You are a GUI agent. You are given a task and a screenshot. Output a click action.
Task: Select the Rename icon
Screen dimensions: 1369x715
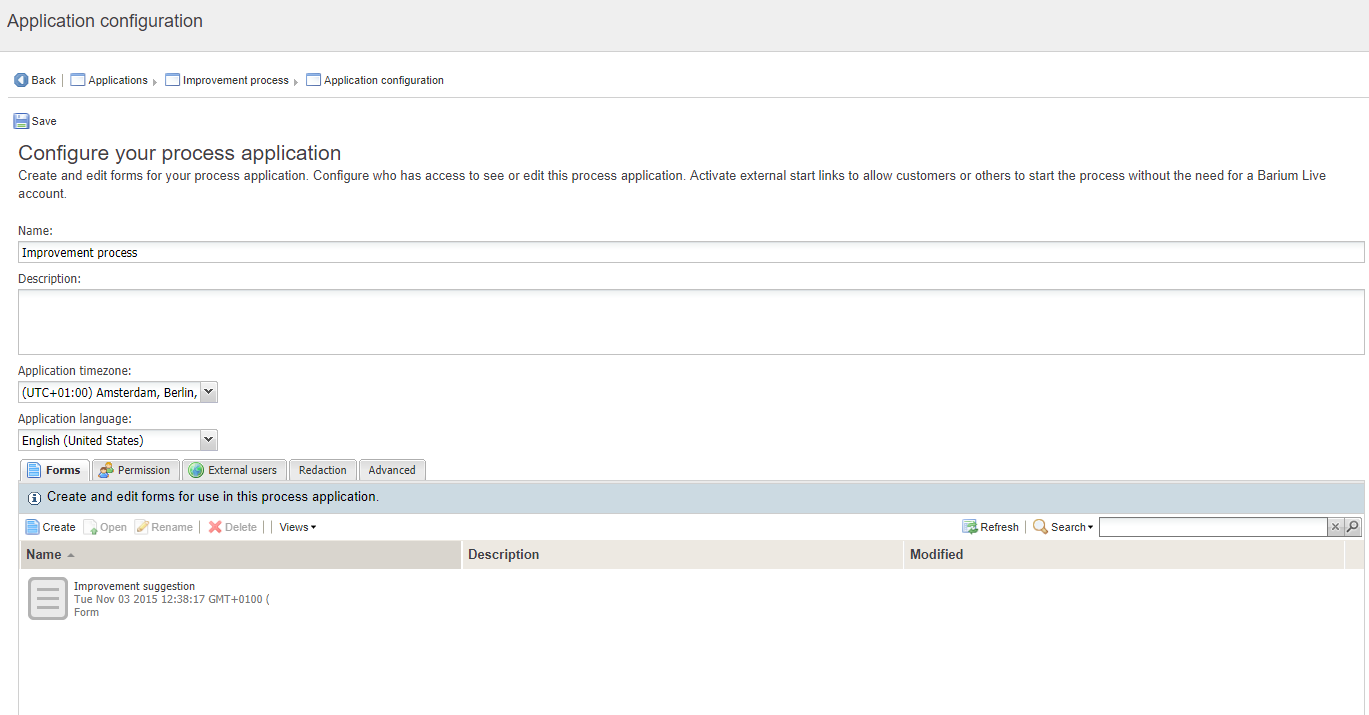[x=144, y=526]
